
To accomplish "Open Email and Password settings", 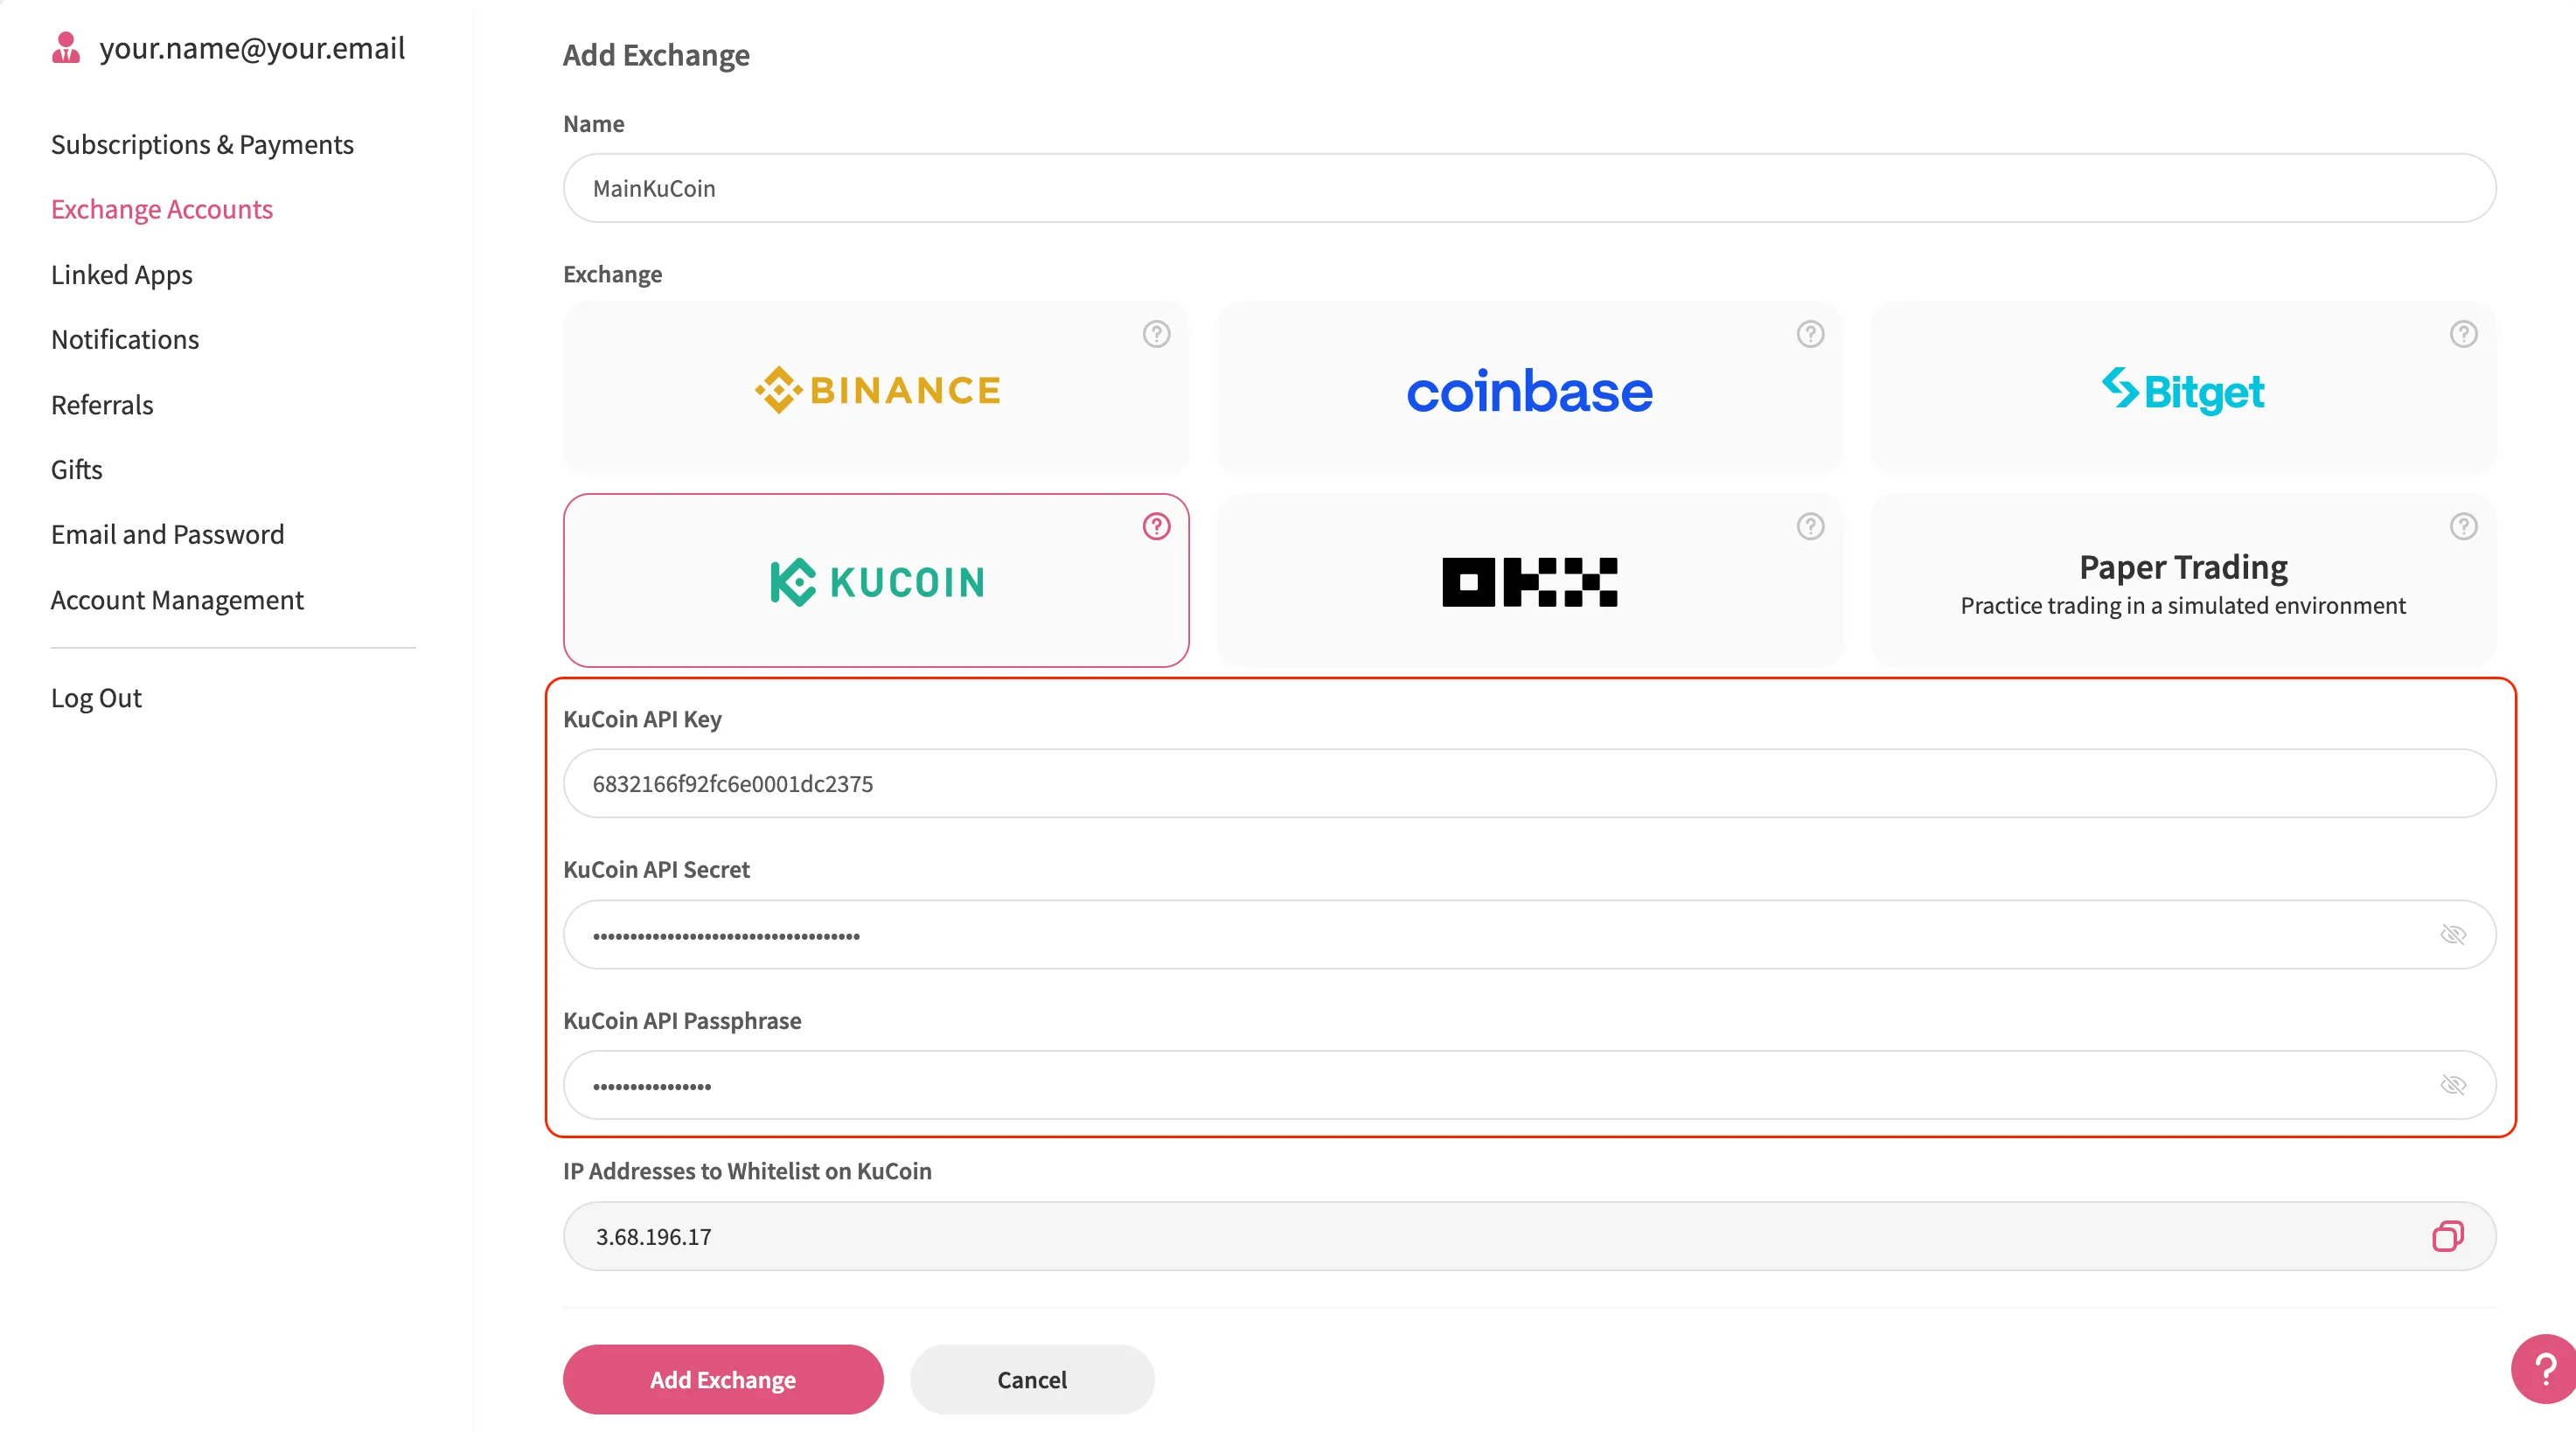I will pos(168,534).
